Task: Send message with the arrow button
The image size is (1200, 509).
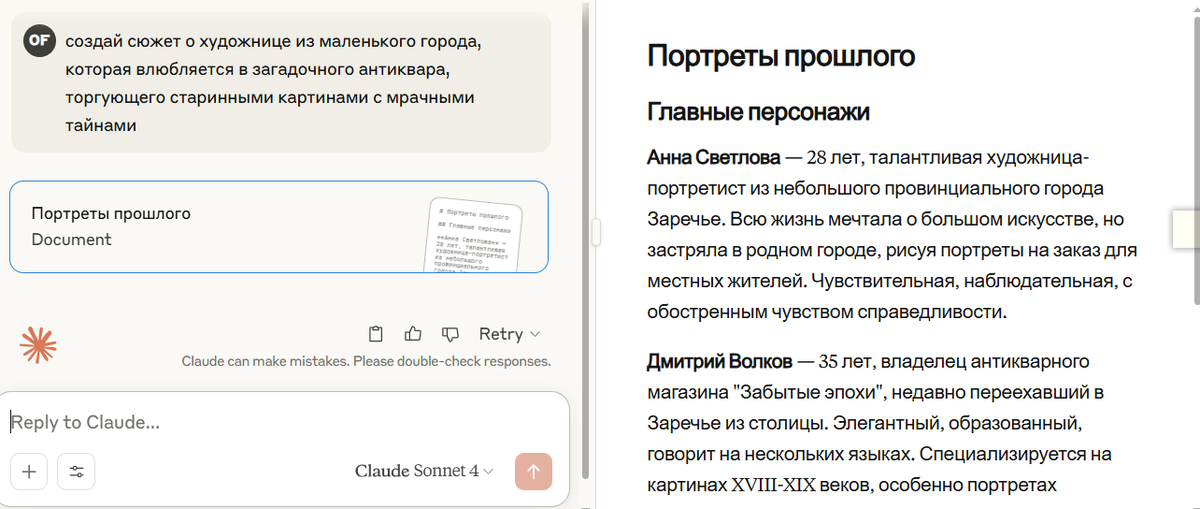Action: click(533, 472)
